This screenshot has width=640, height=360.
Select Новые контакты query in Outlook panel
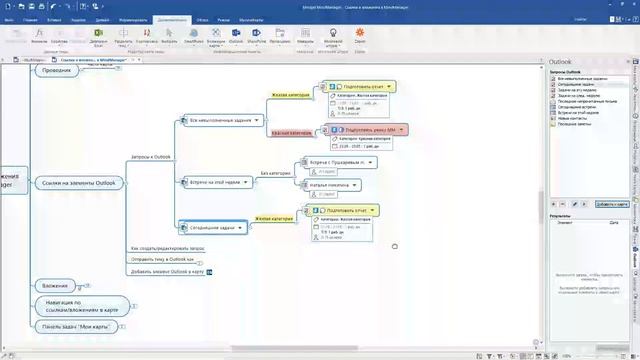(571, 118)
